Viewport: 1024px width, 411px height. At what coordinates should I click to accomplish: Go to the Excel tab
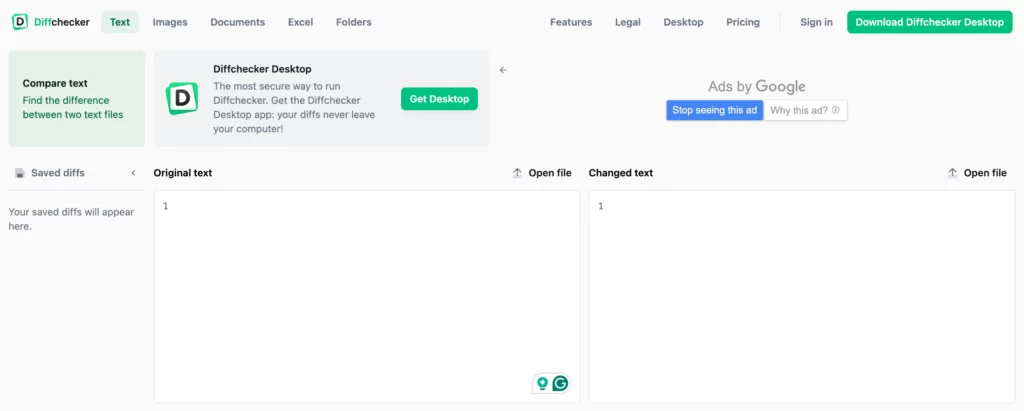[300, 22]
